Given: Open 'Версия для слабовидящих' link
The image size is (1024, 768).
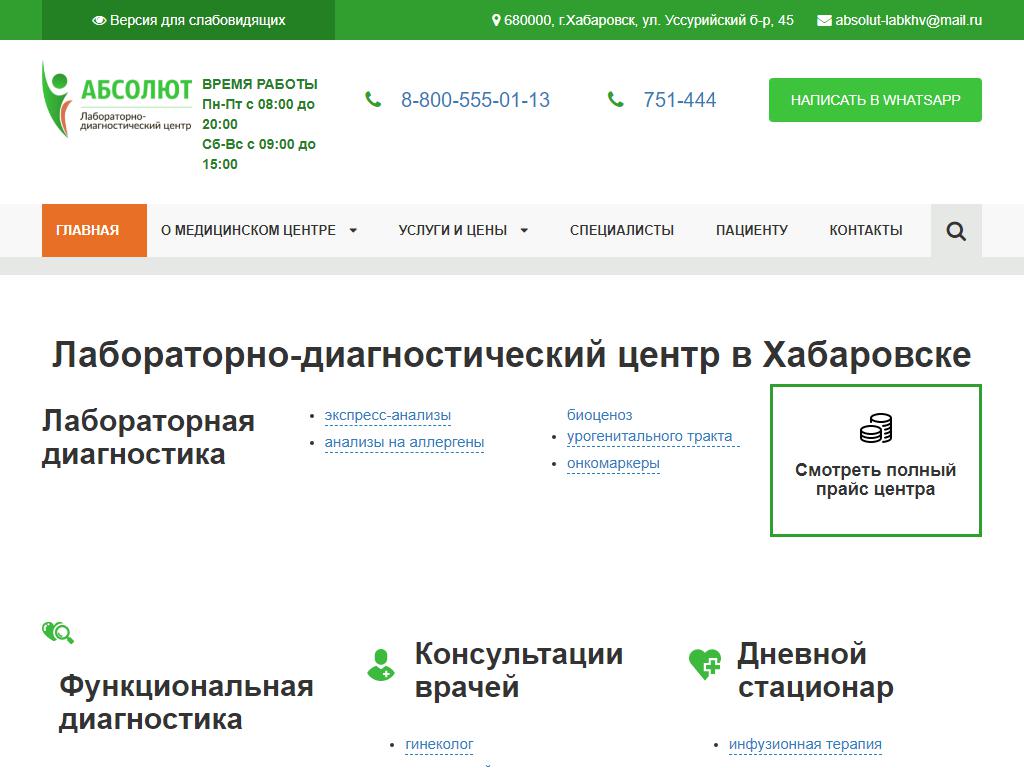Looking at the screenshot, I should pyautogui.click(x=189, y=20).
